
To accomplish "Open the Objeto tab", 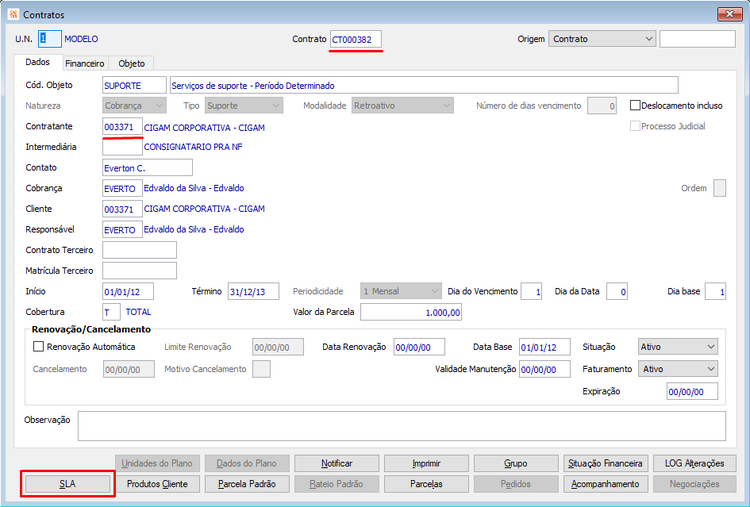I will coord(132,63).
